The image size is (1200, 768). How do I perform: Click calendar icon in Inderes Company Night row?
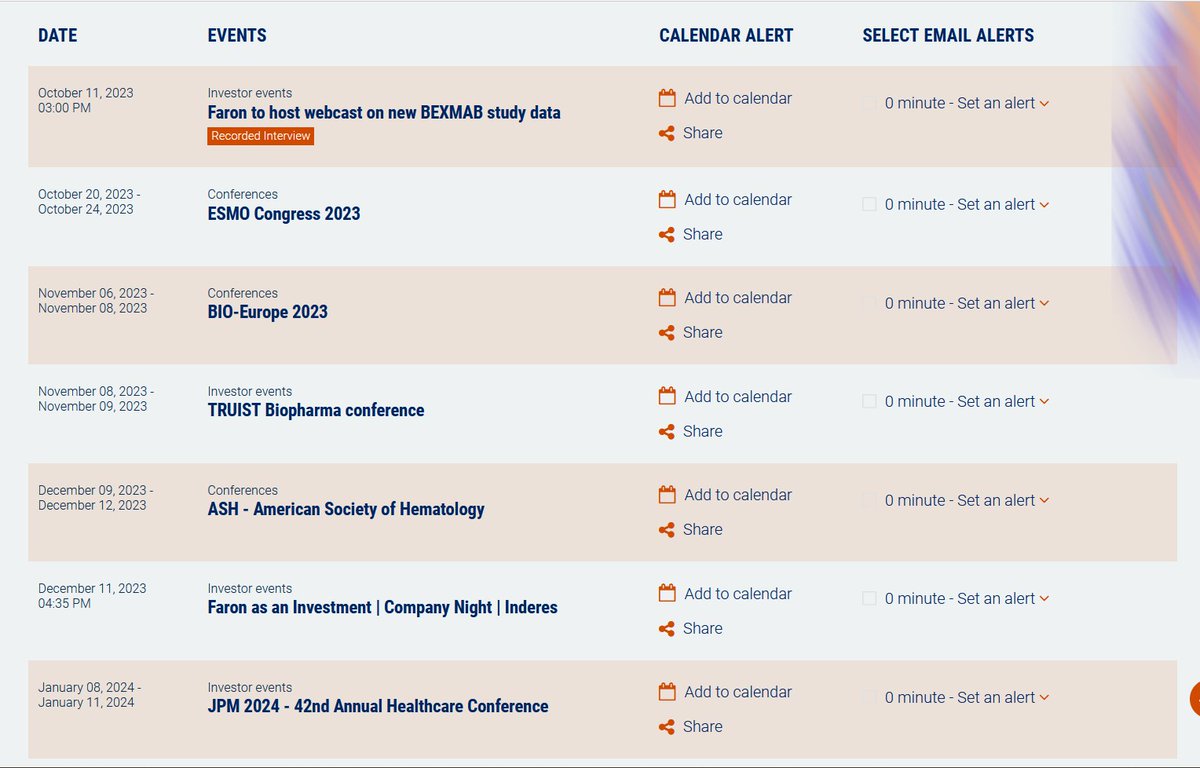[667, 593]
